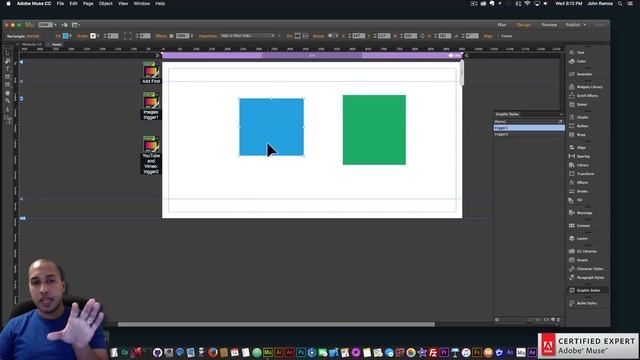Select the Zoom tool in left toolbar
640x360 pixels.
pos(7,101)
